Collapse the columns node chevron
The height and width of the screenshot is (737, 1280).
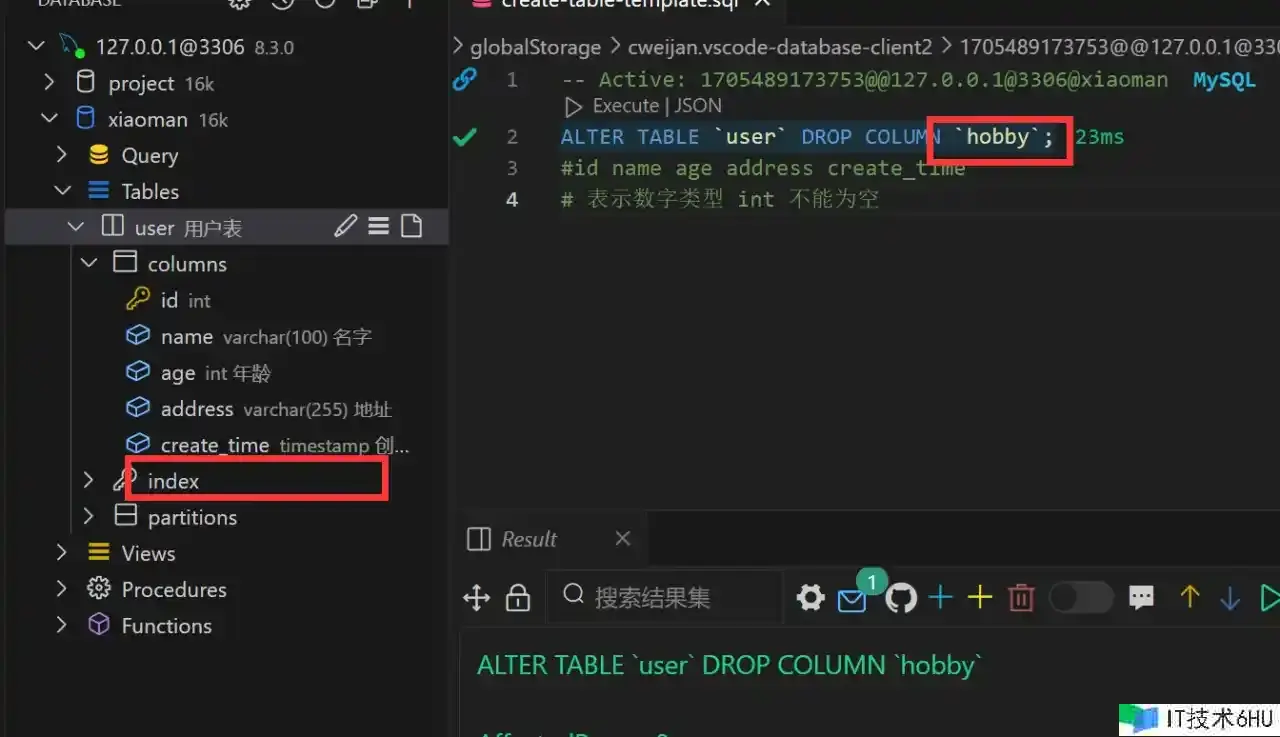(89, 263)
